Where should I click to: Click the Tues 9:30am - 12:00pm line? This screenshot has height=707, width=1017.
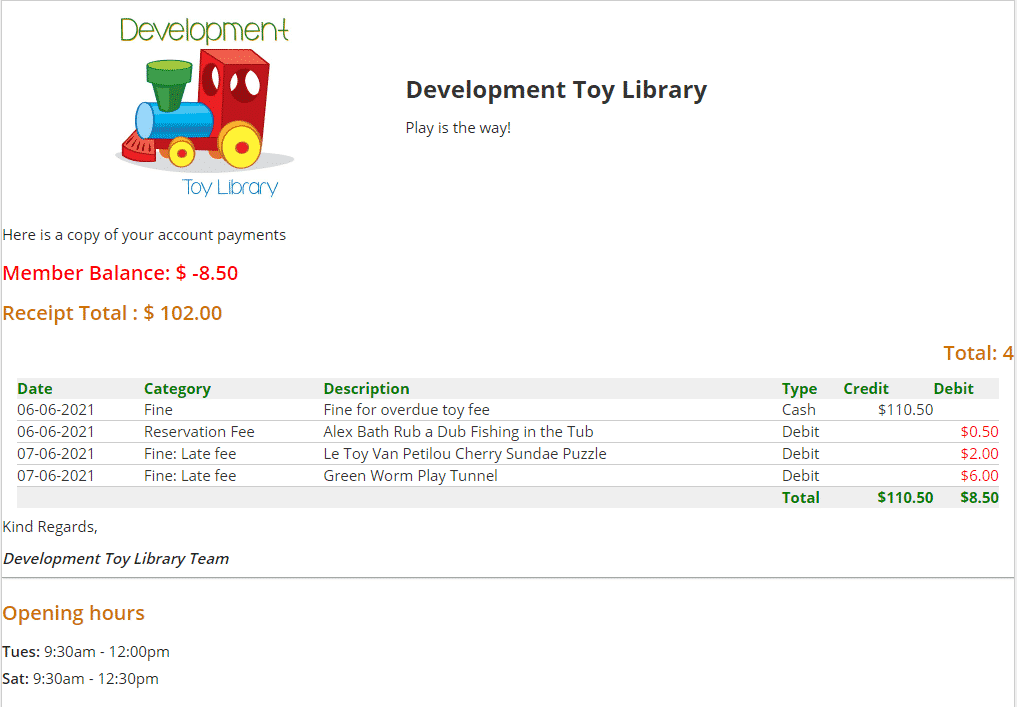click(x=86, y=652)
